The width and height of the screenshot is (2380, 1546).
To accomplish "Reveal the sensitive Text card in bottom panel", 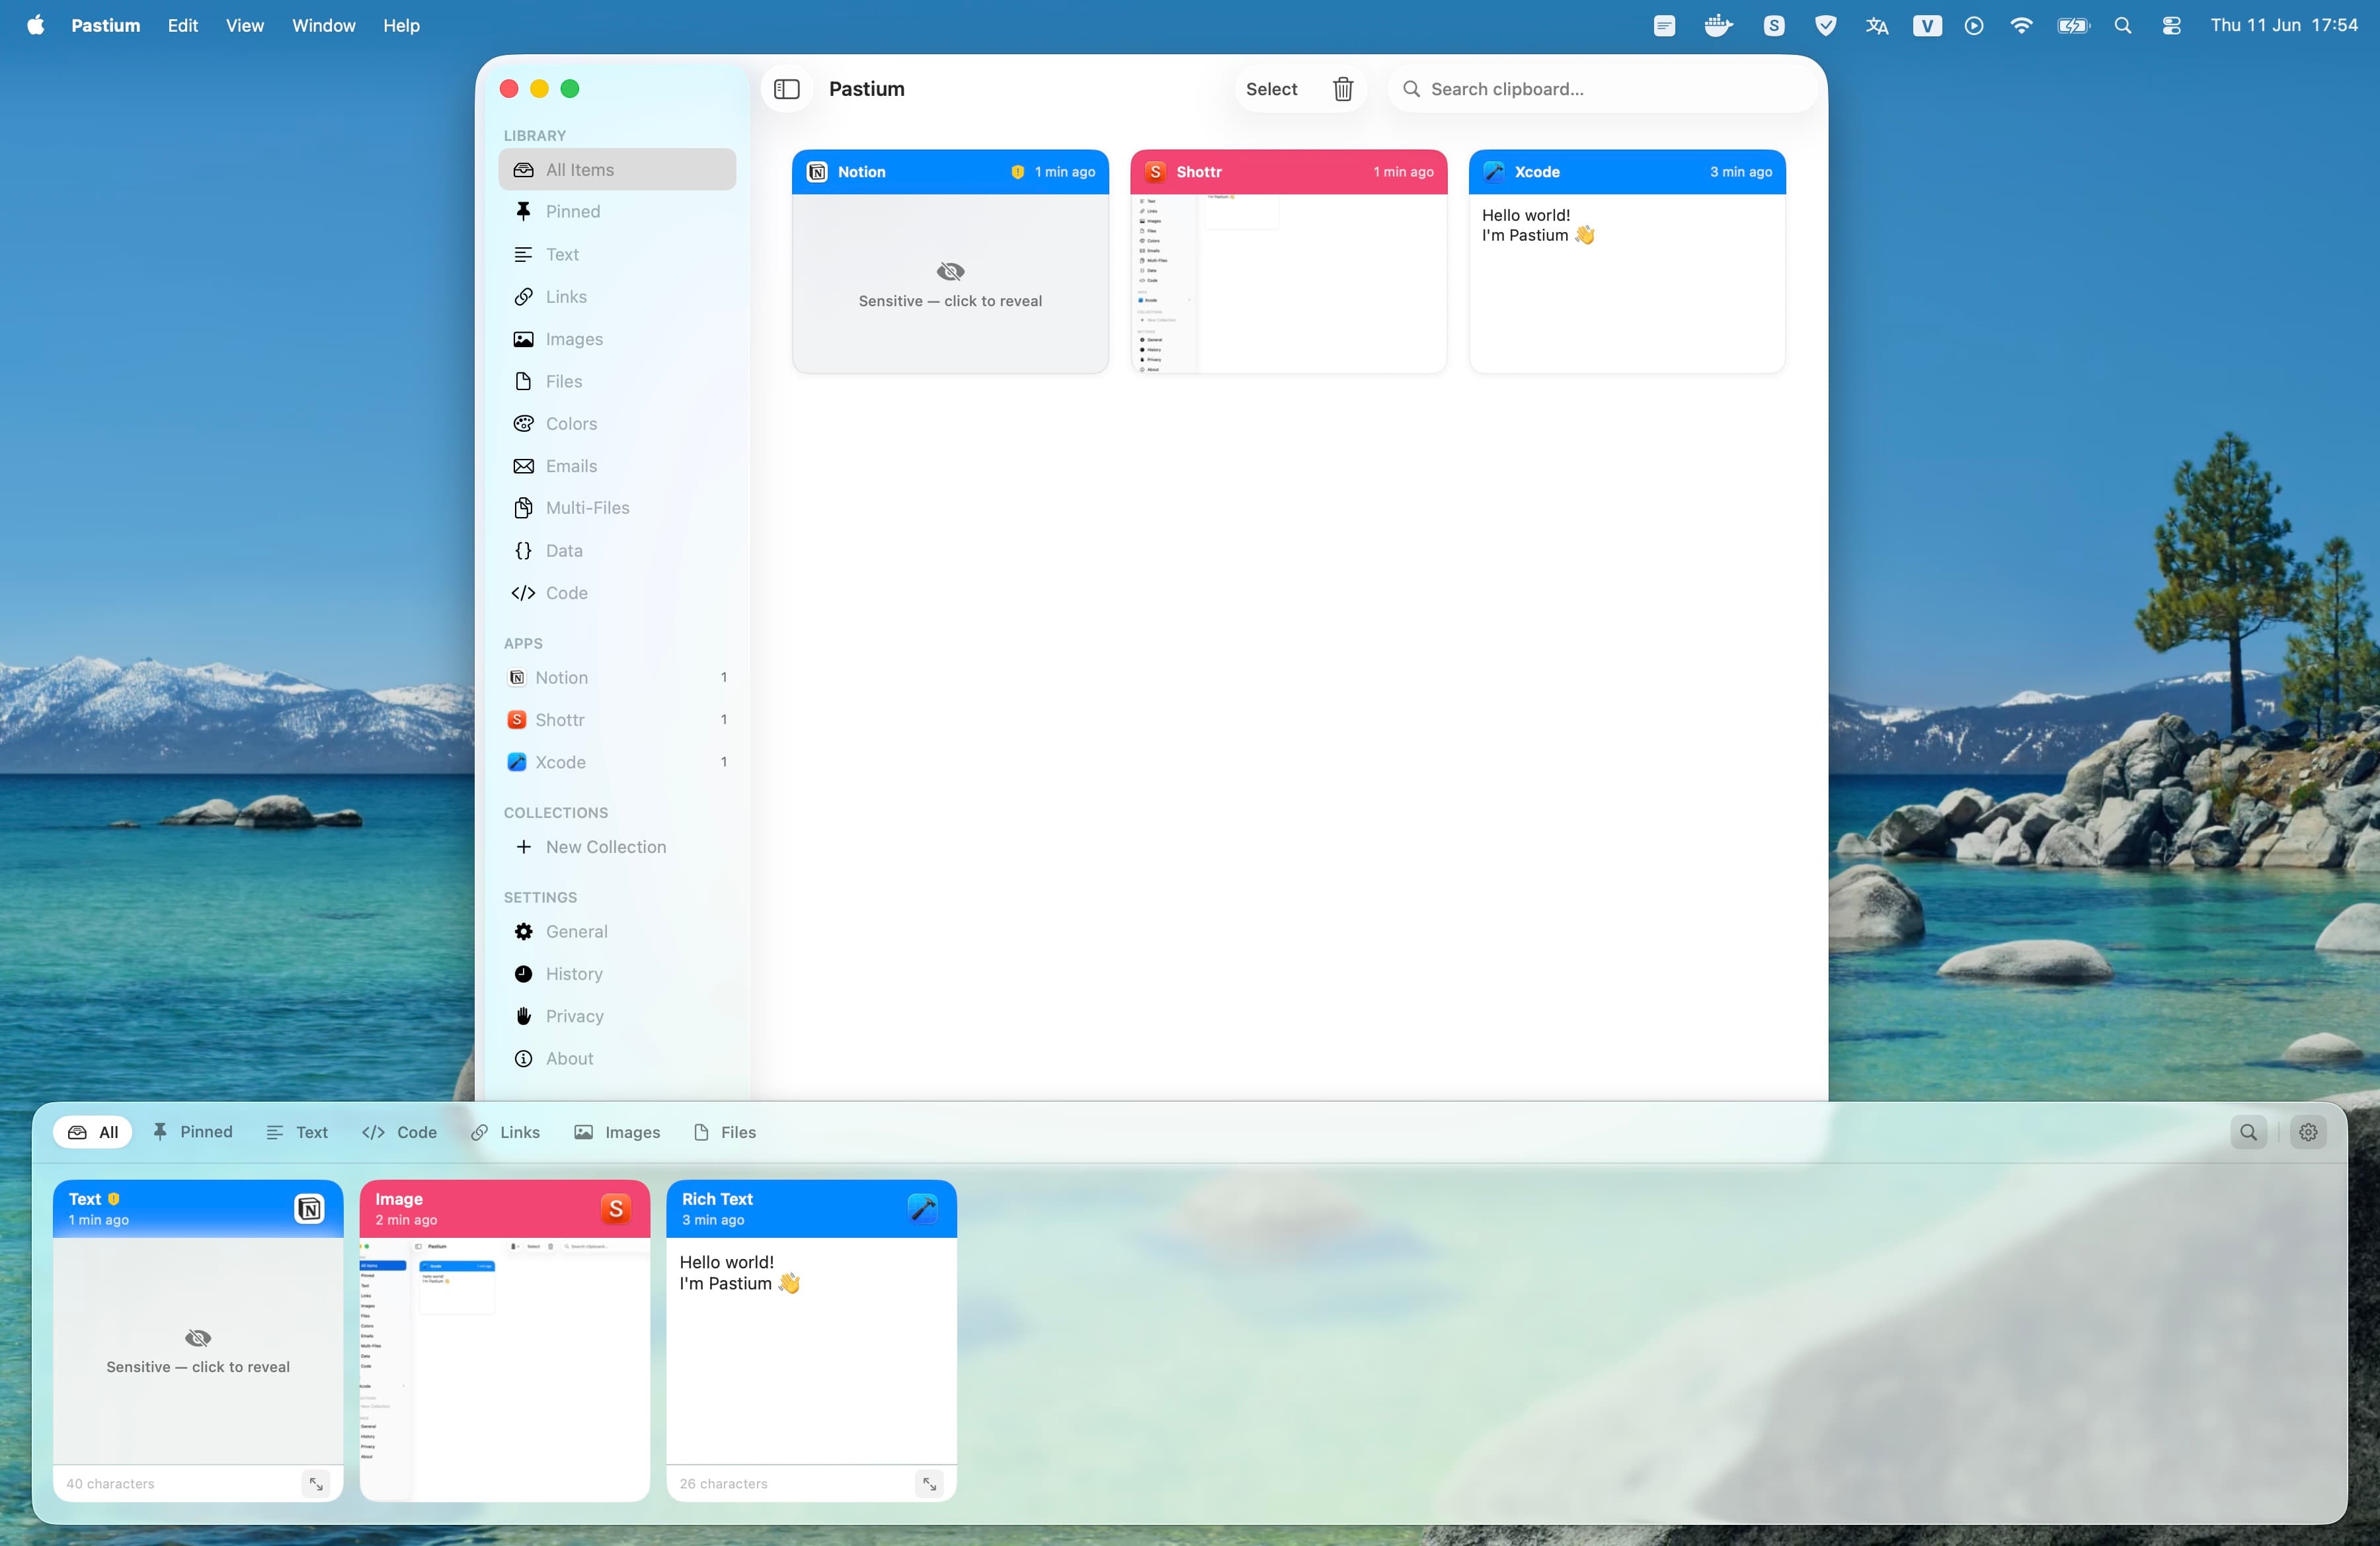I will coord(198,1351).
